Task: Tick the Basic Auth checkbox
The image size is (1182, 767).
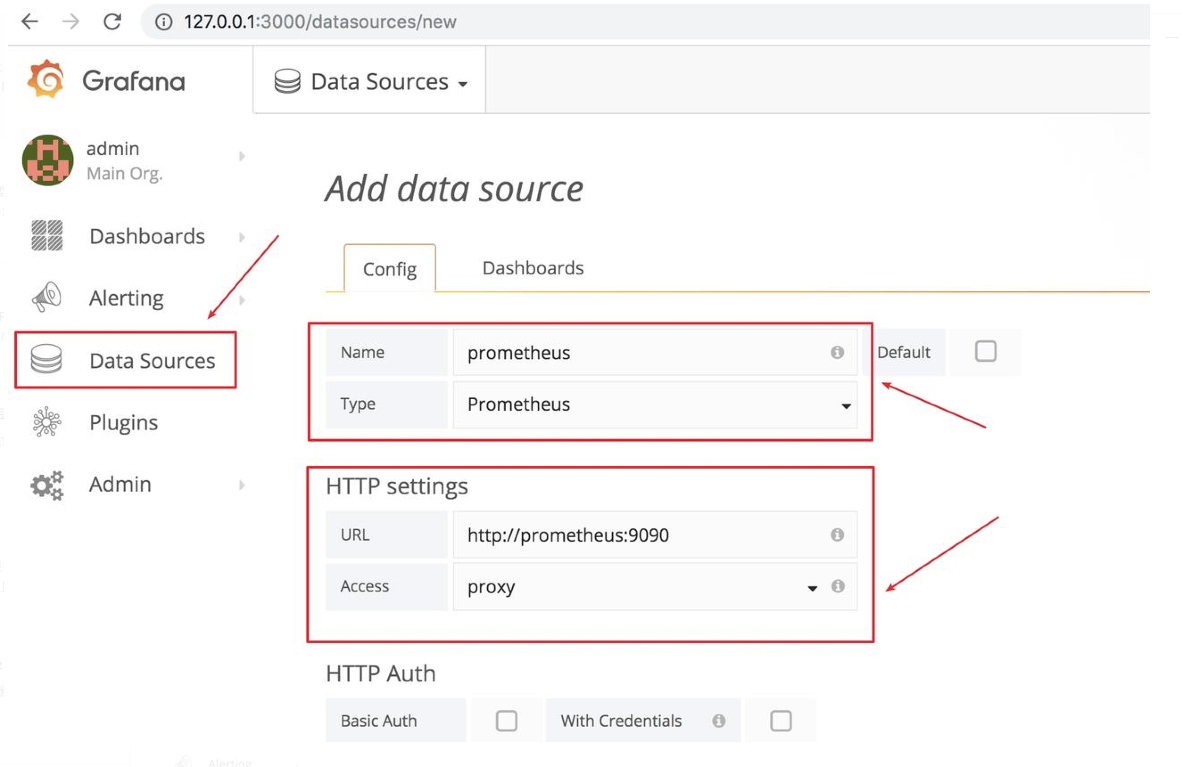Action: click(507, 721)
